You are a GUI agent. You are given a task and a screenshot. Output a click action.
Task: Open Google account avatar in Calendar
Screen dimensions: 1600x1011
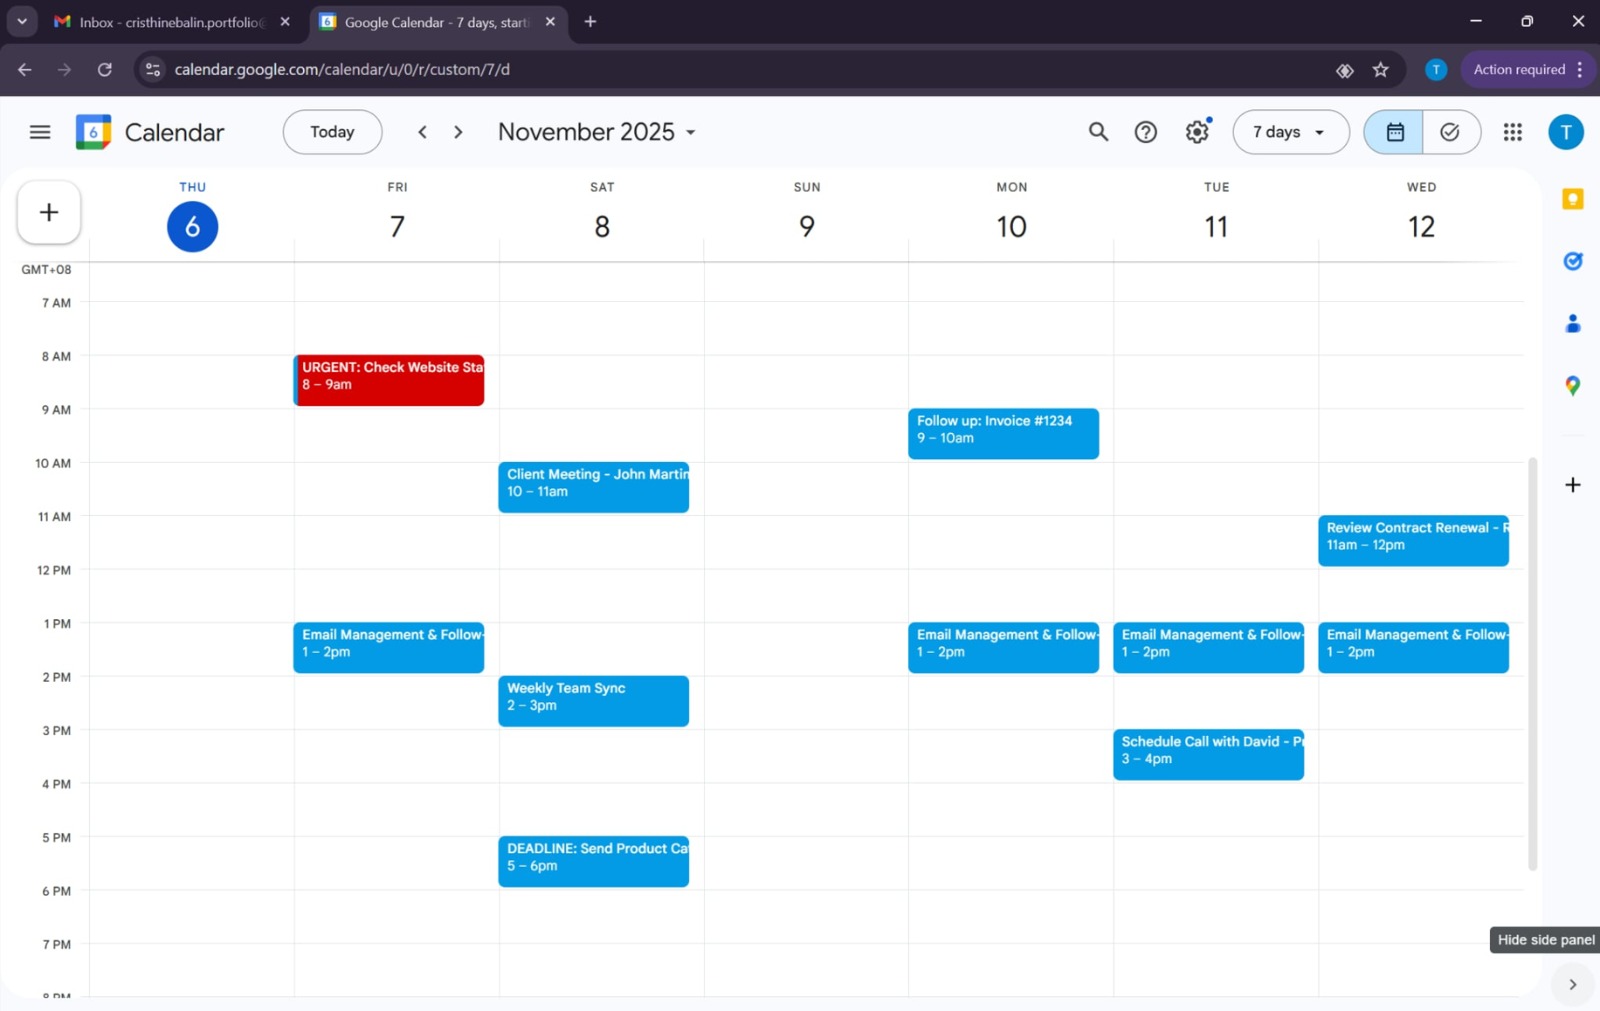[1566, 132]
